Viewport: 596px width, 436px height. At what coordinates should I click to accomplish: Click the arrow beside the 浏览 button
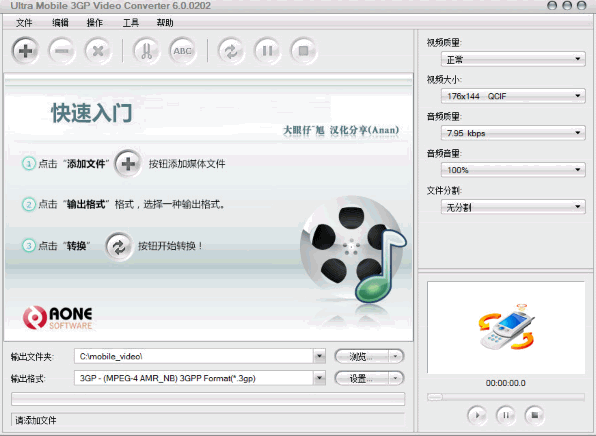click(x=396, y=356)
